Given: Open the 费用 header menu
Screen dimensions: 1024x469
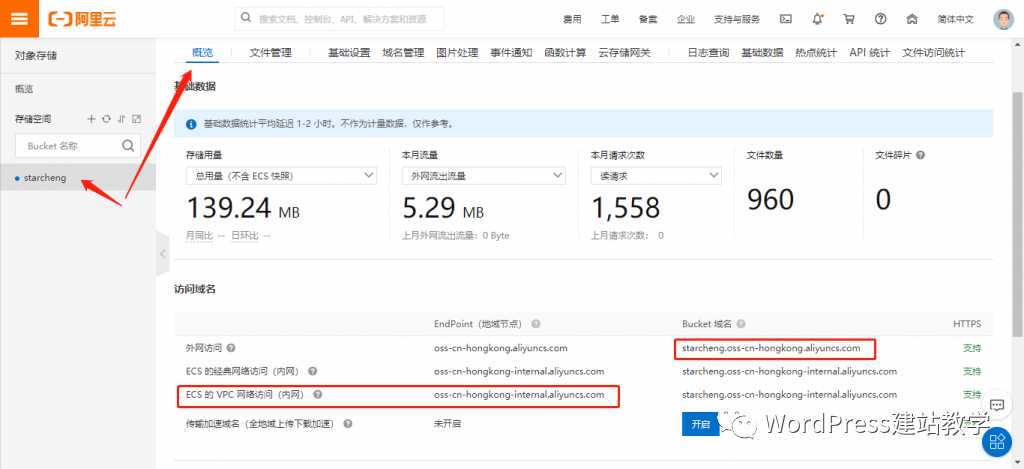Looking at the screenshot, I should pos(572,19).
